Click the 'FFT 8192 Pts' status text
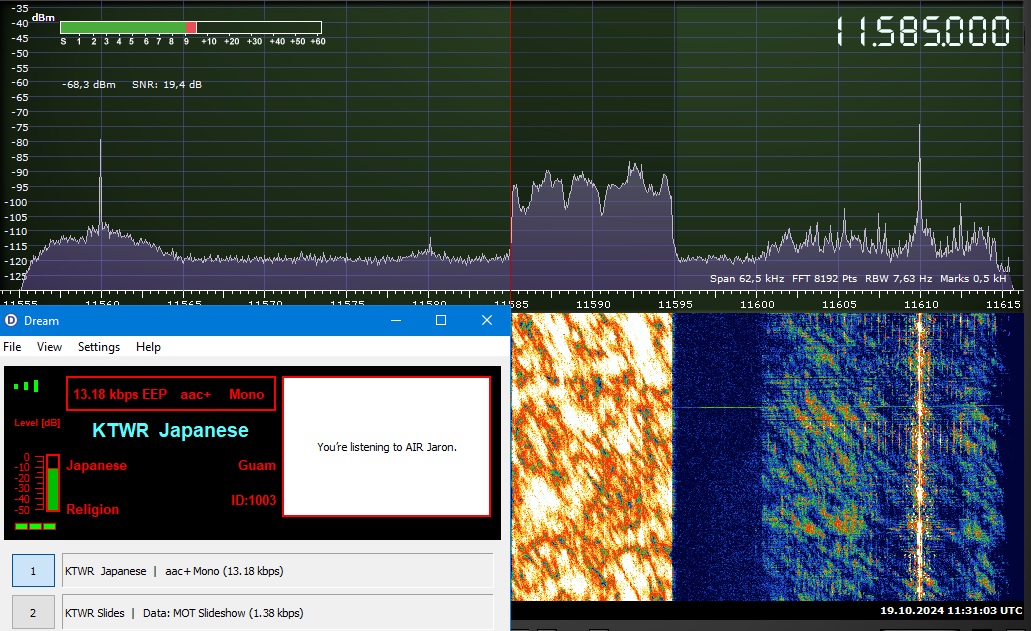Viewport: 1031px width, 631px height. point(825,279)
